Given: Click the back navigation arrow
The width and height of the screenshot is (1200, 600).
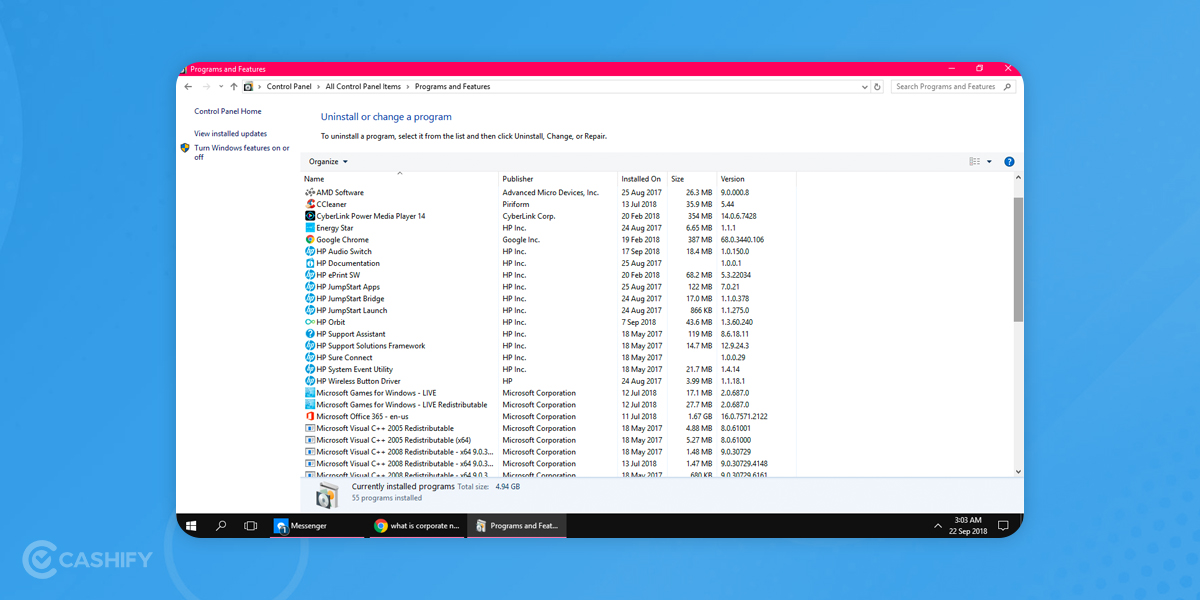Looking at the screenshot, I should (x=187, y=86).
